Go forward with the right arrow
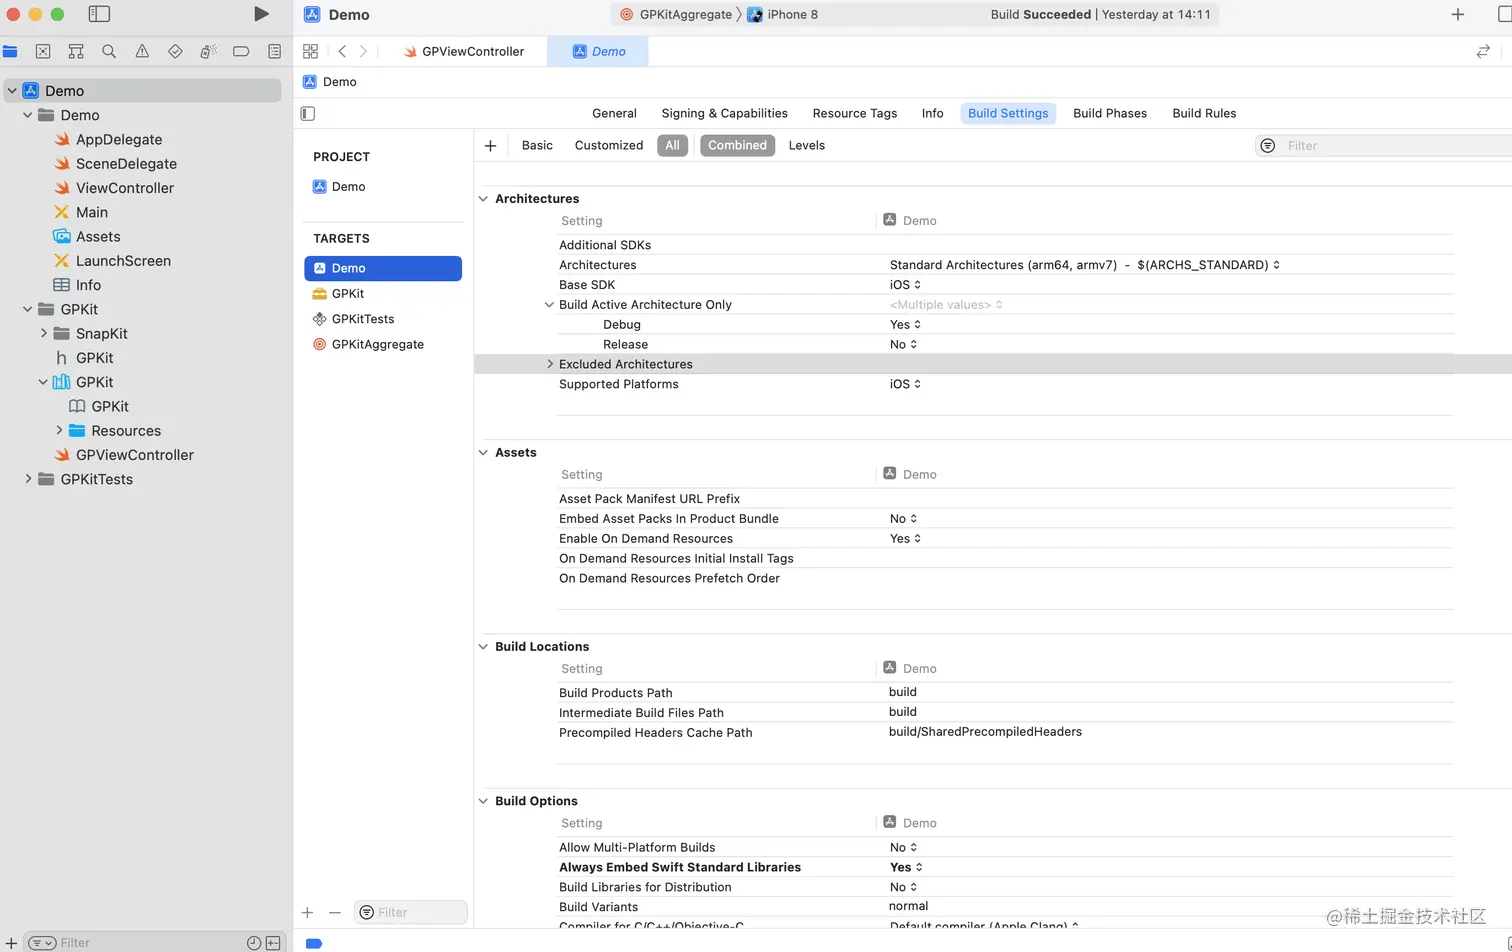Image resolution: width=1512 pixels, height=952 pixels. click(363, 51)
